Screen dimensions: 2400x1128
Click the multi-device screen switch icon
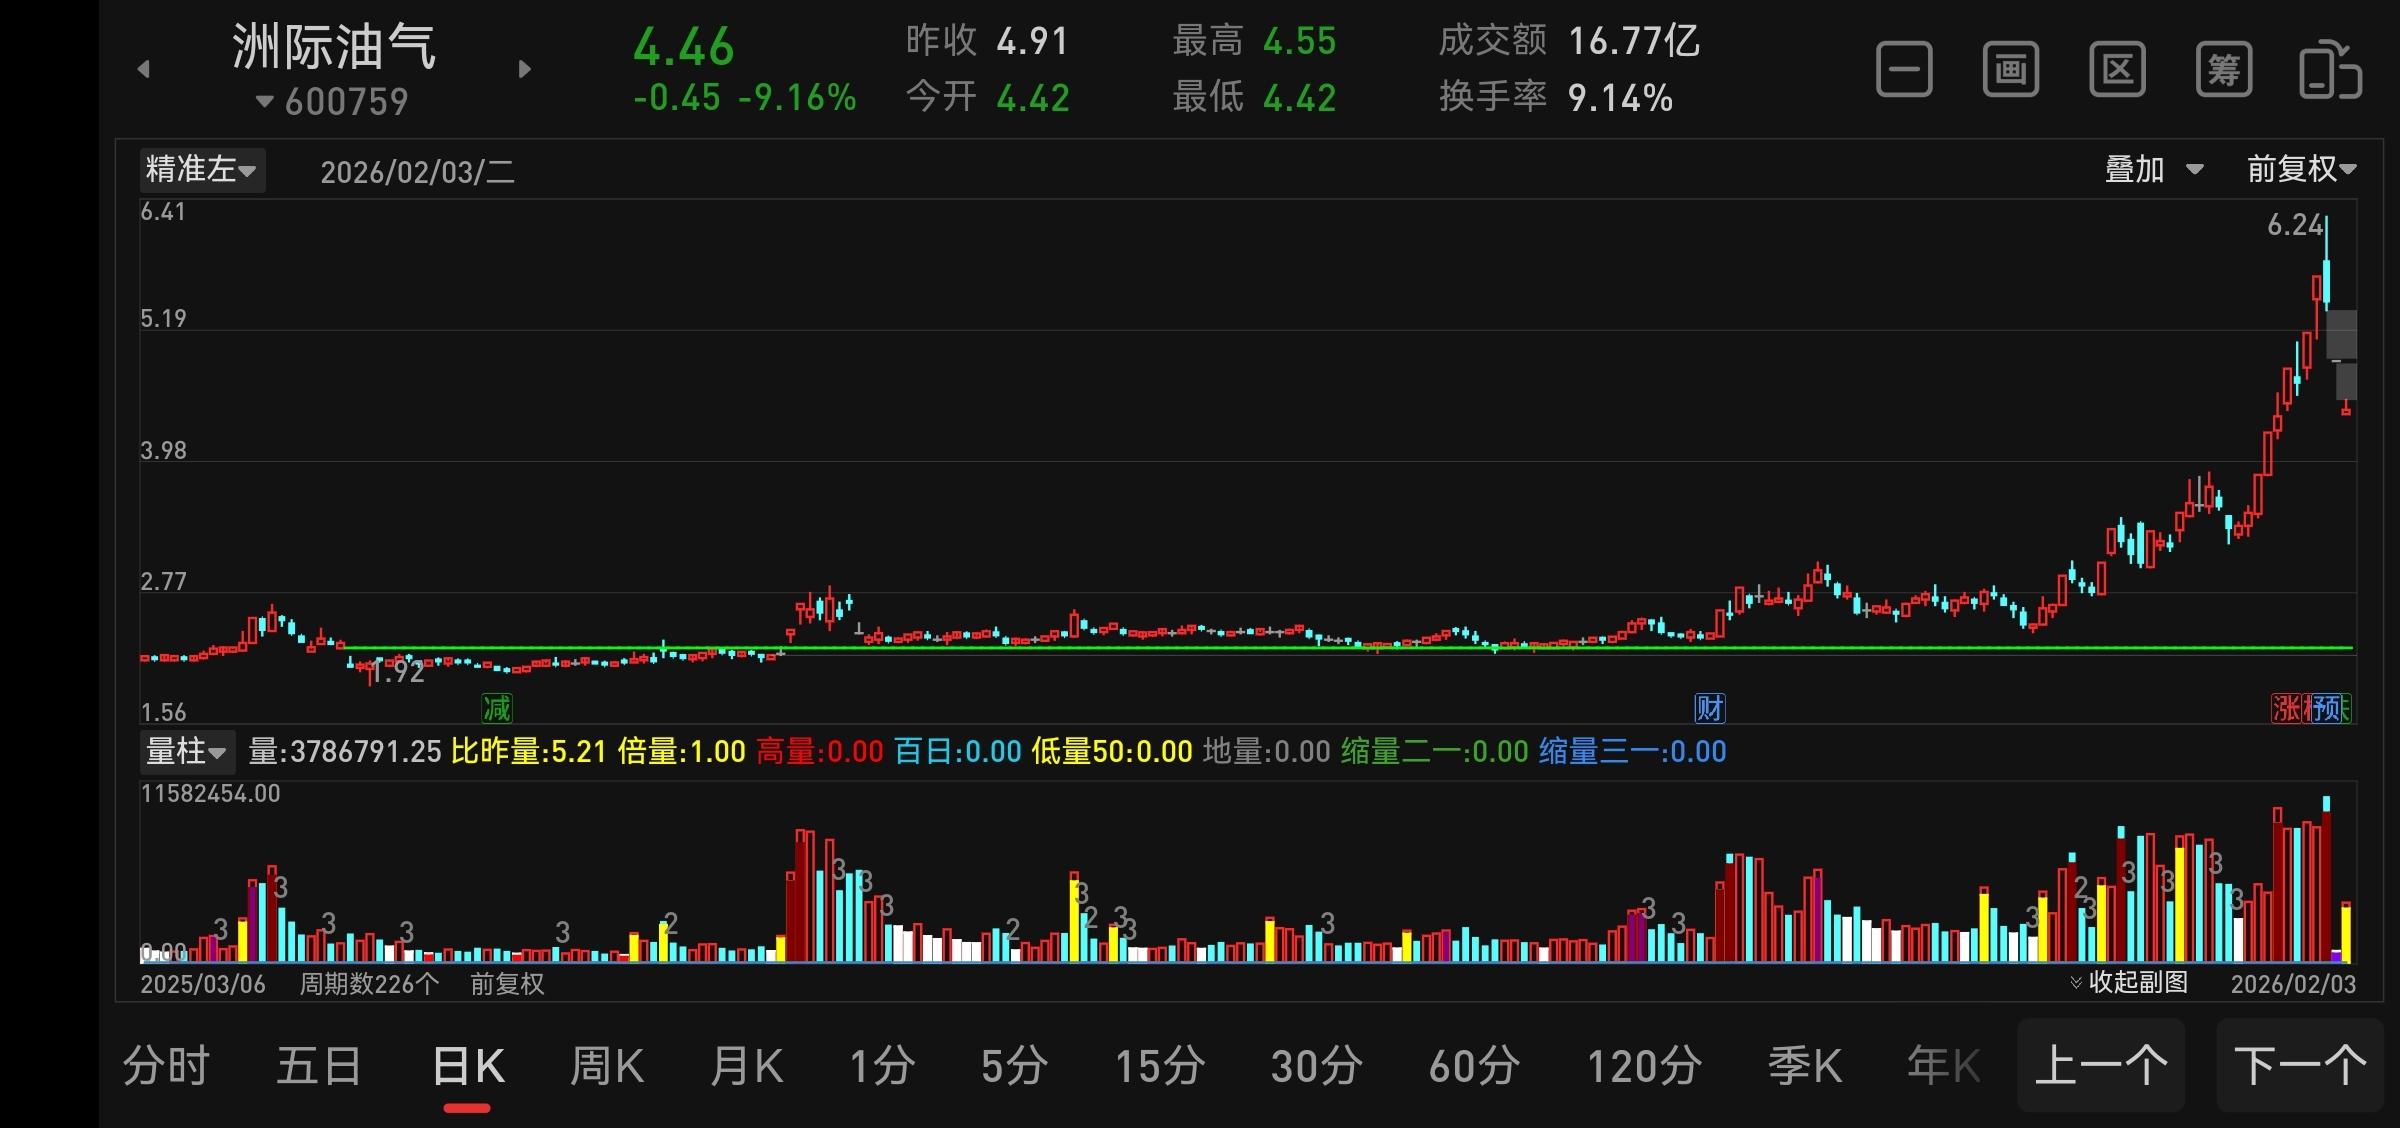point(2330,70)
